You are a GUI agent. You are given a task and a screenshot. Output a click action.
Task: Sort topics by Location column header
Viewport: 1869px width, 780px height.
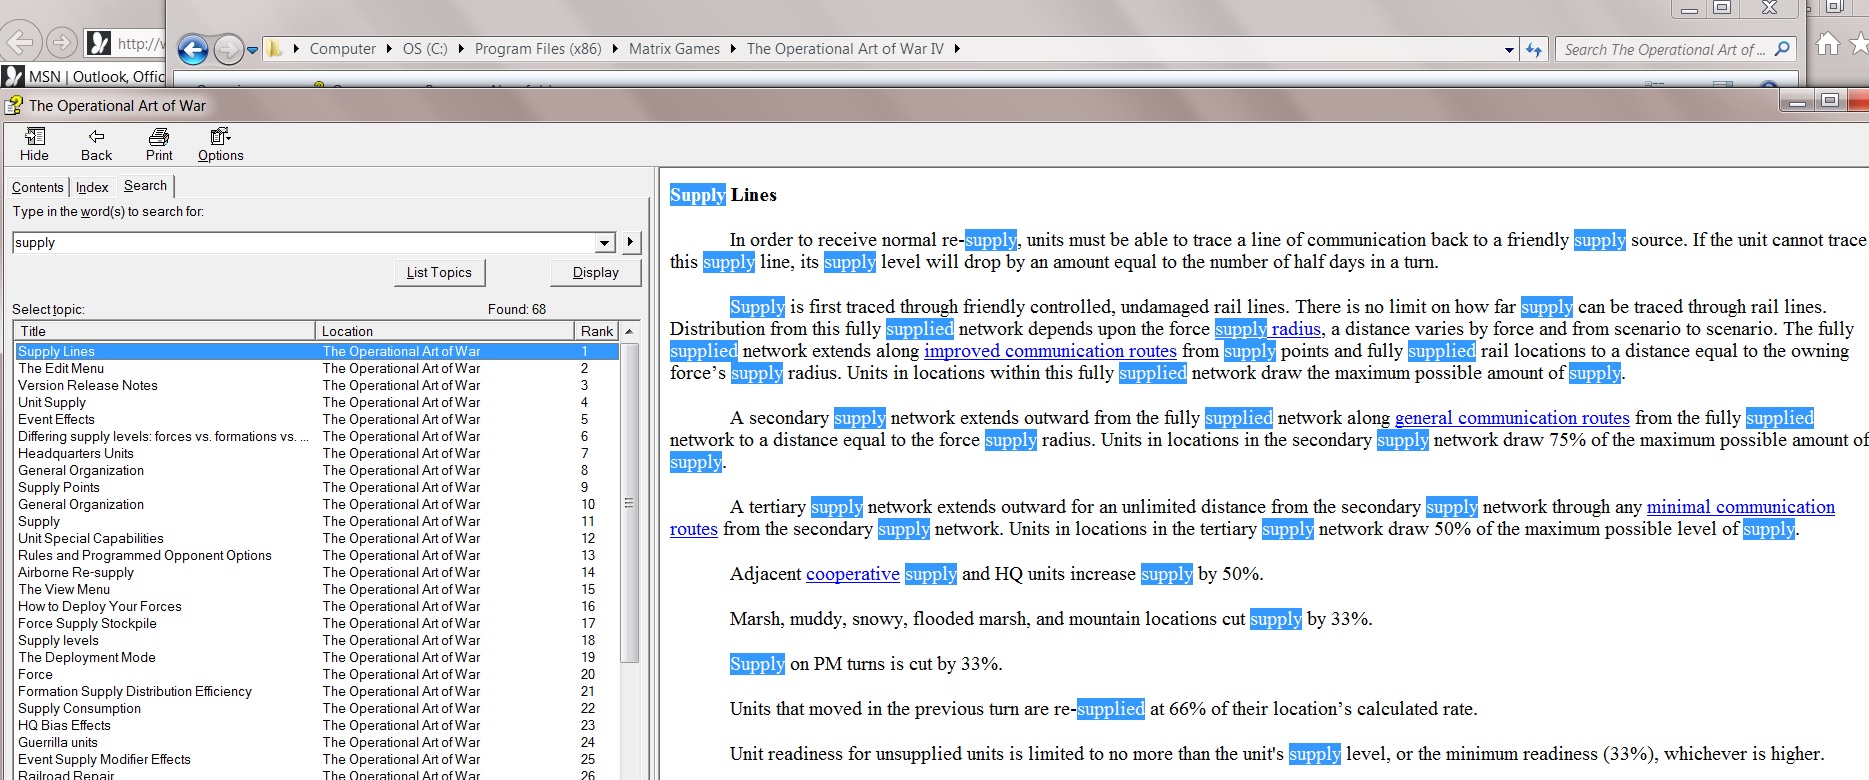coord(445,331)
